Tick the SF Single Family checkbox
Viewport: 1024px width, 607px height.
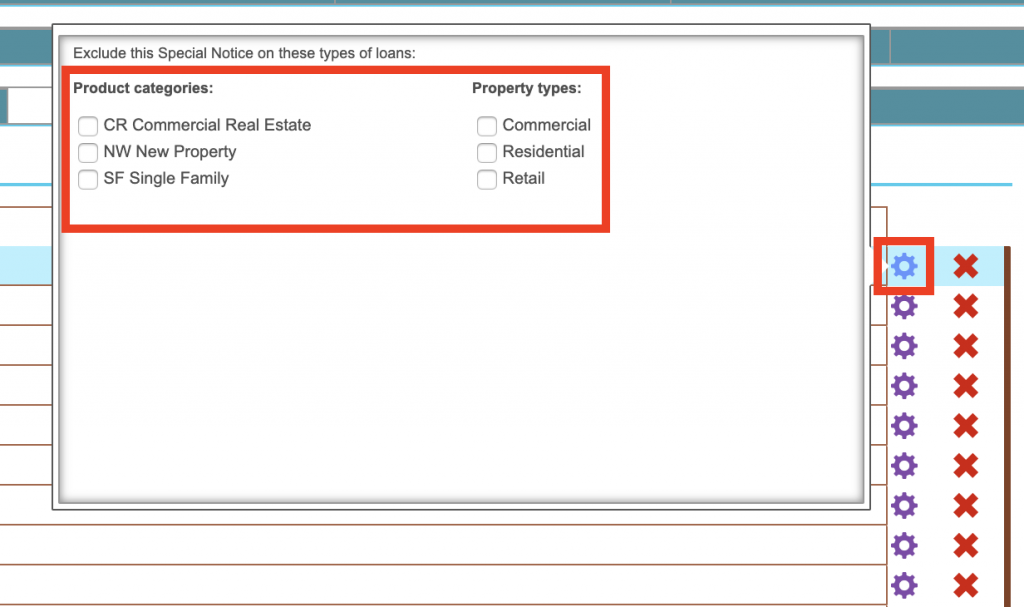(x=88, y=180)
